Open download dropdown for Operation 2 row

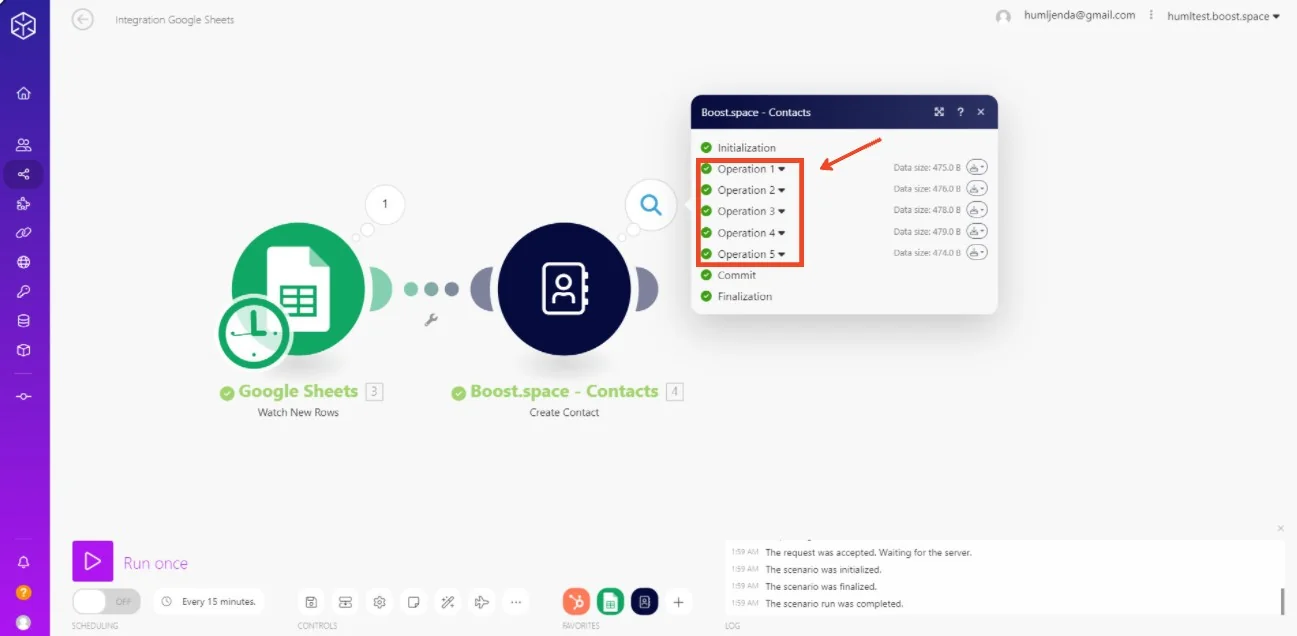coord(977,189)
